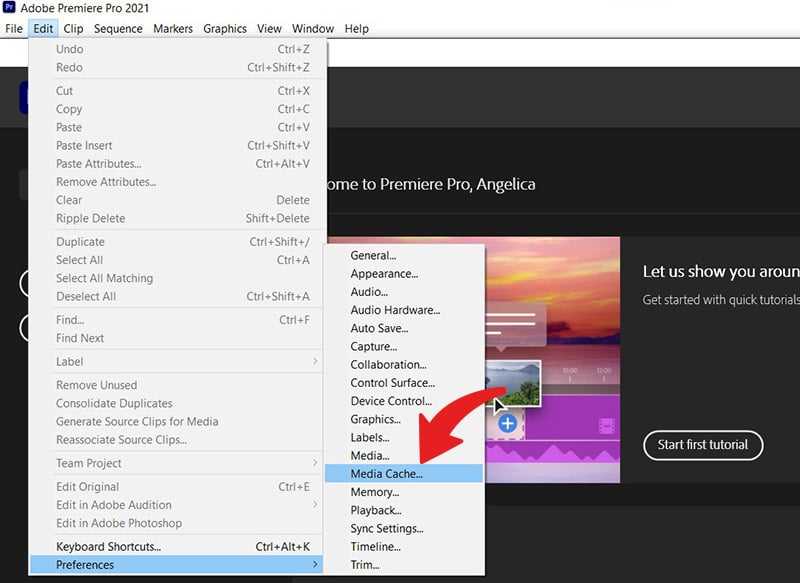This screenshot has width=800, height=583.
Task: Open Collaboration... preferences
Action: tap(404, 365)
